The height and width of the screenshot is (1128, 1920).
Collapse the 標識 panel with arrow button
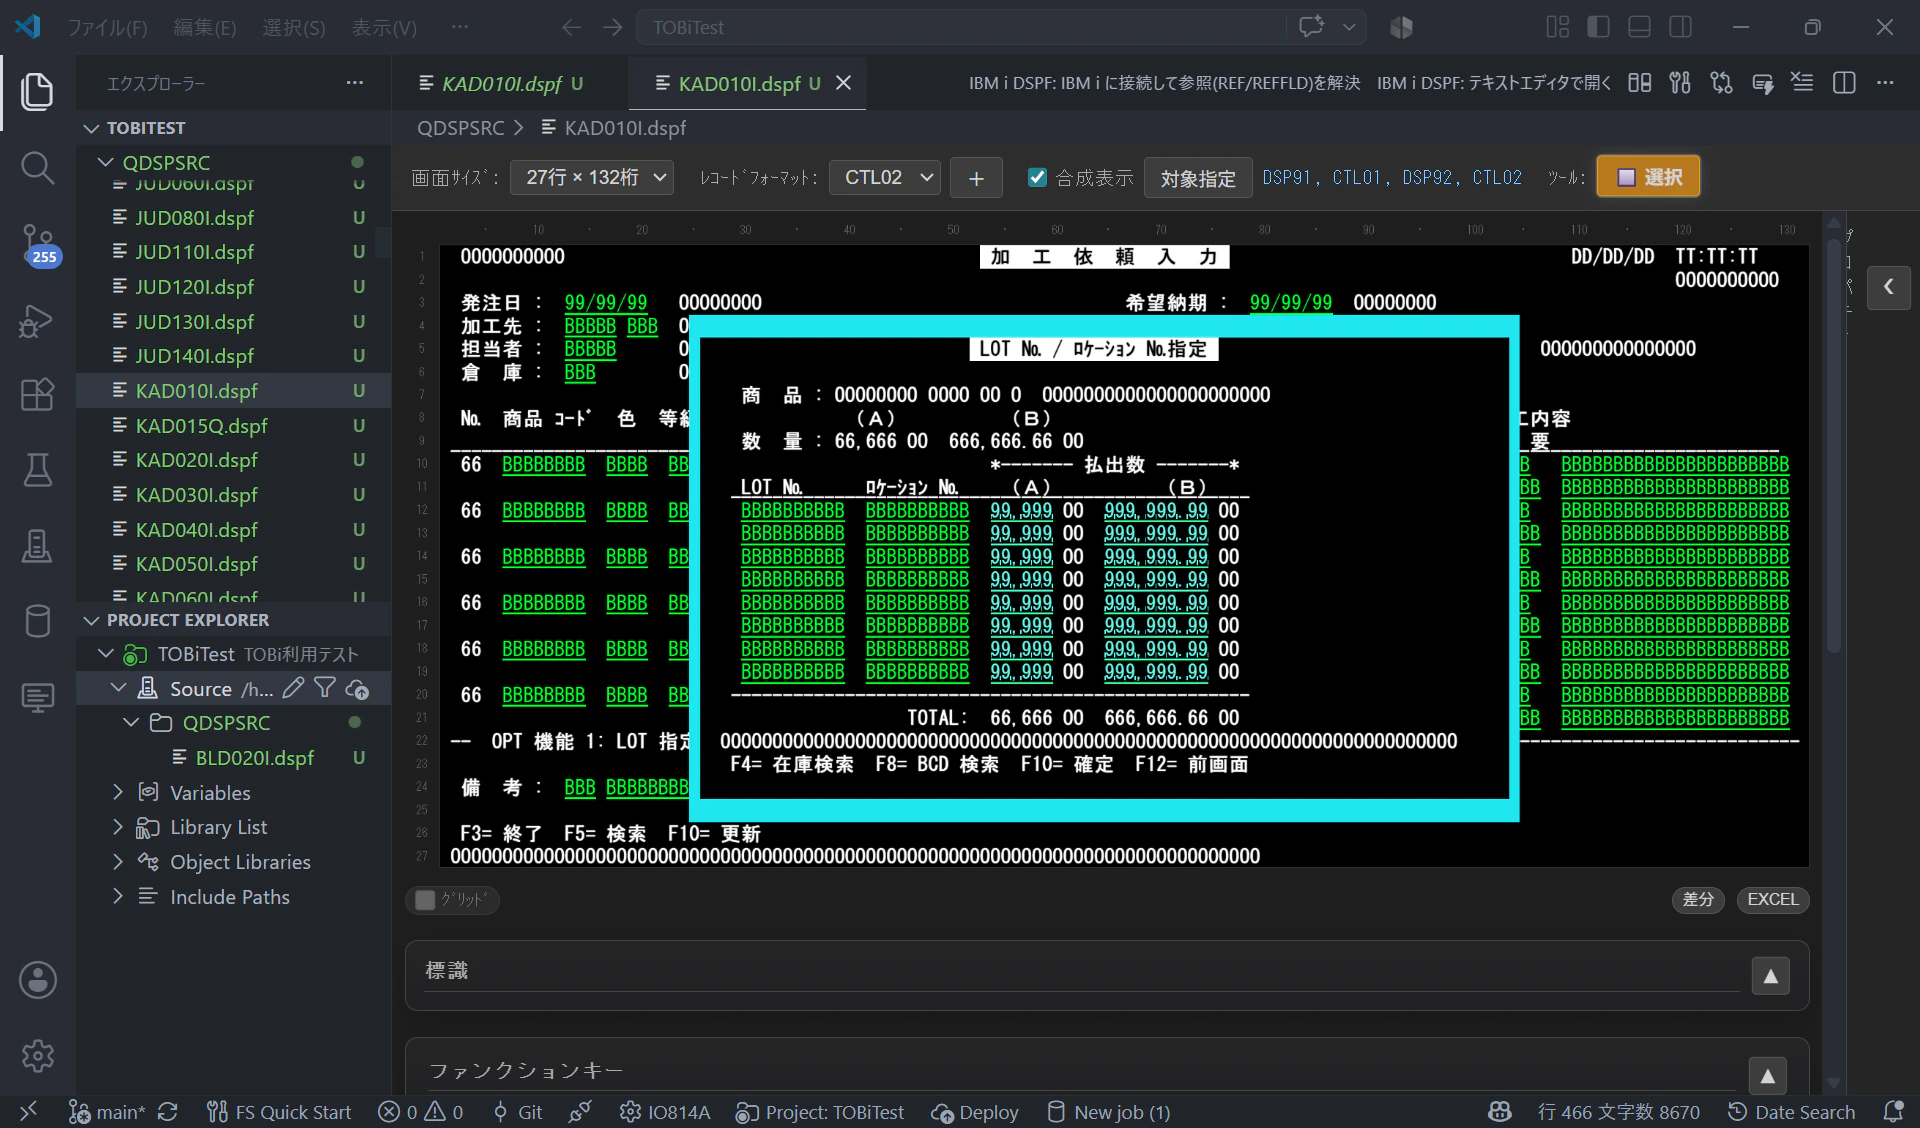coord(1770,976)
